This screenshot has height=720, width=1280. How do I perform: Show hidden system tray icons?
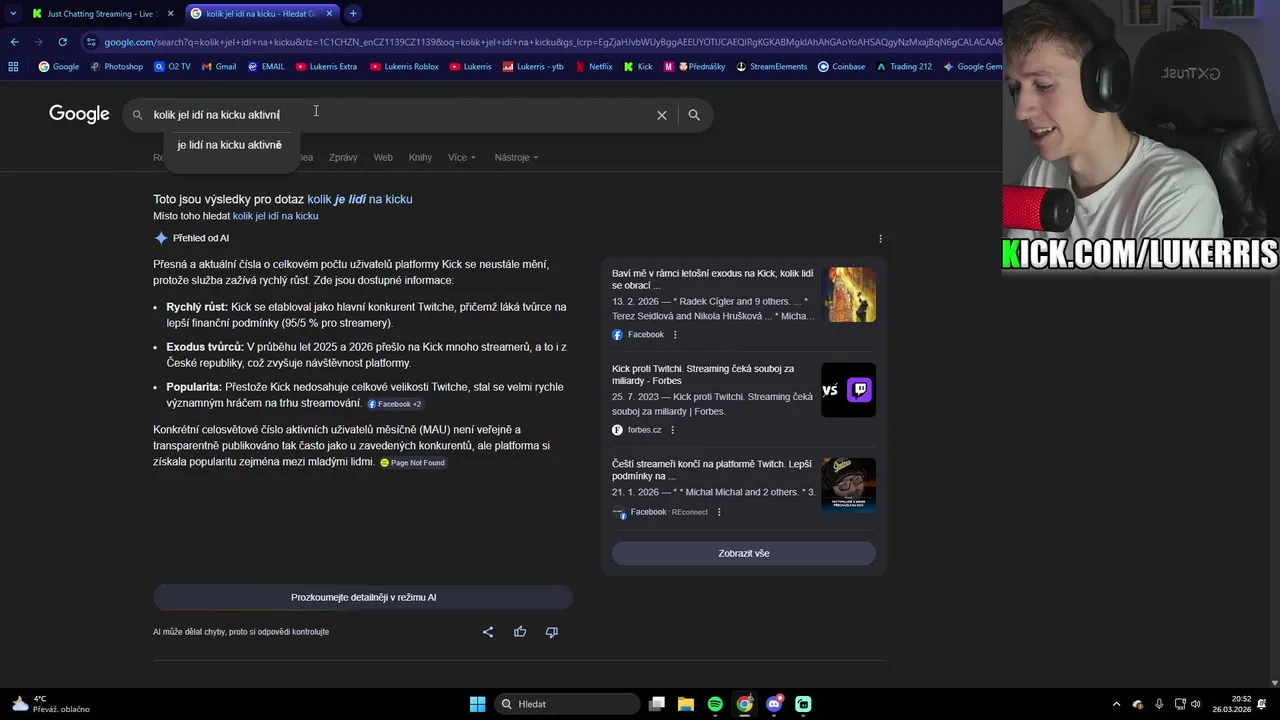point(1116,704)
